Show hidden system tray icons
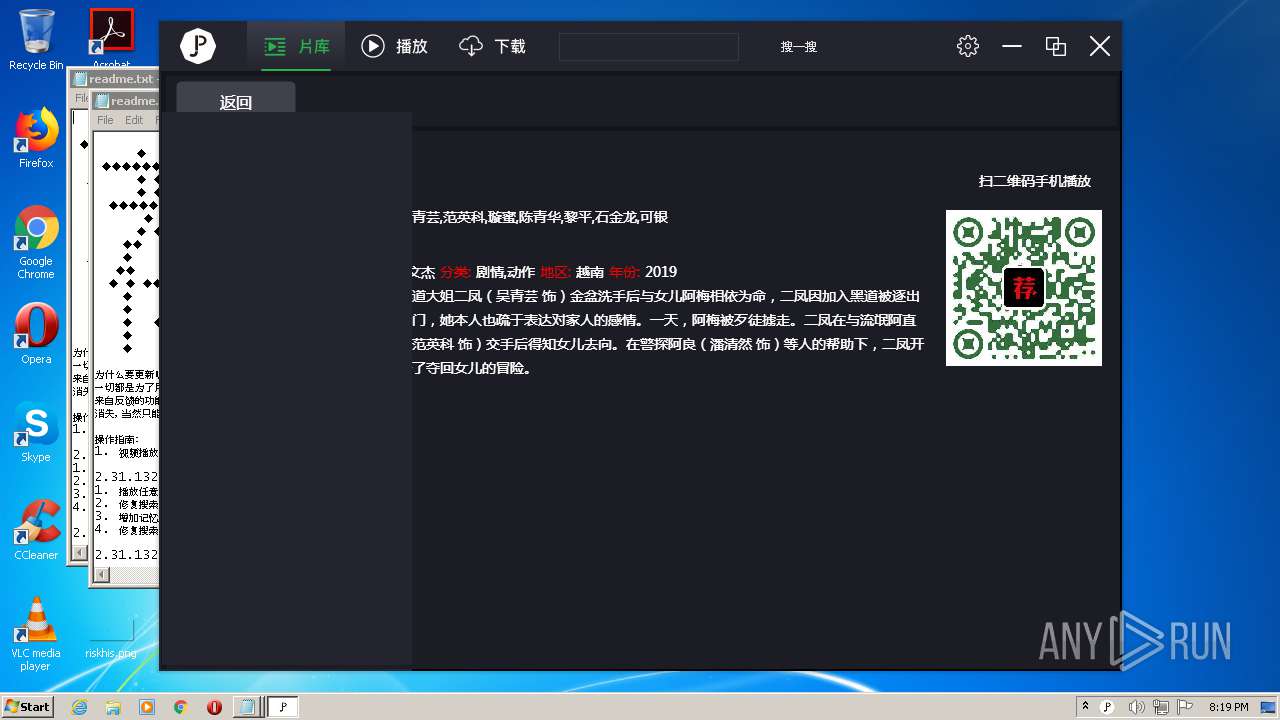 click(x=1086, y=706)
